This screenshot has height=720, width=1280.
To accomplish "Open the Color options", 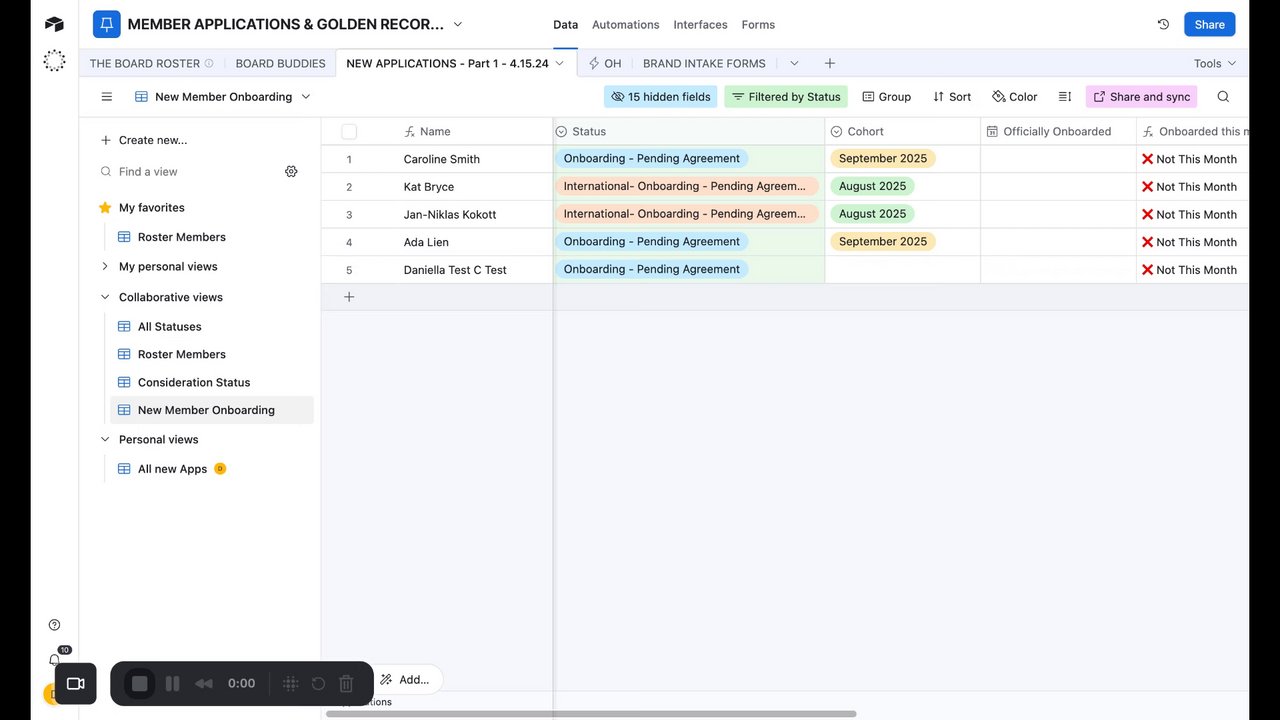I will tap(1014, 97).
